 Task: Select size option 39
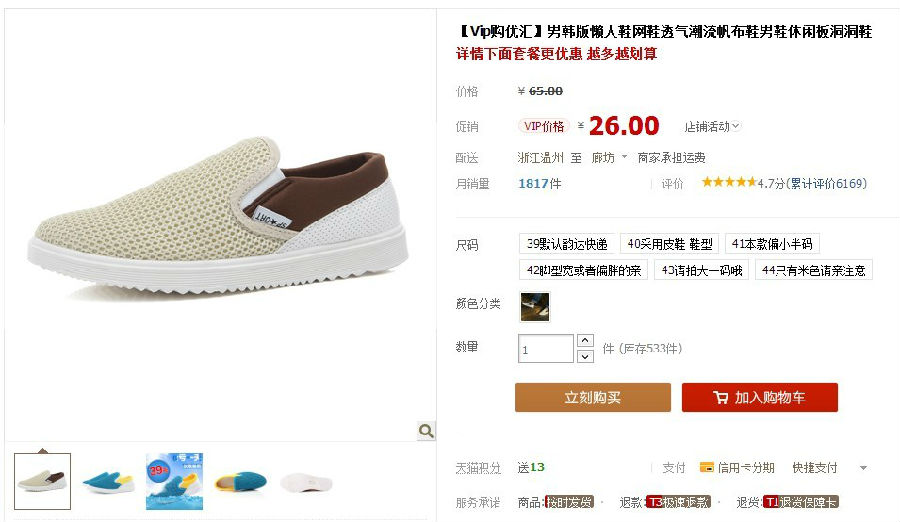click(x=567, y=244)
